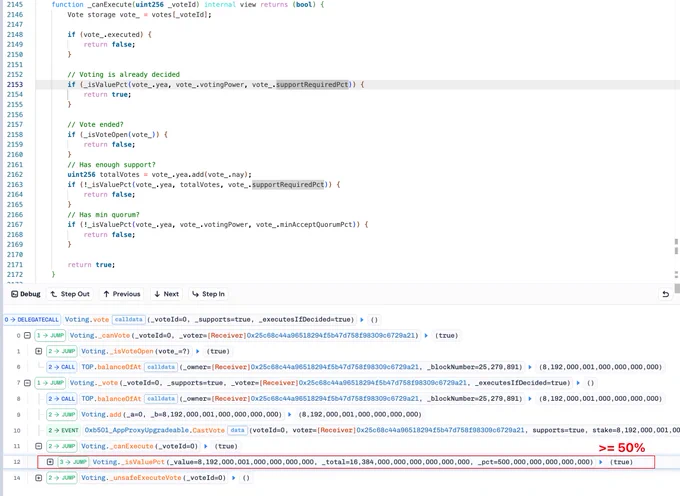680x496 pixels.
Task: Open the Voting._isVoteOpen function link
Action: pyautogui.click(x=117, y=351)
